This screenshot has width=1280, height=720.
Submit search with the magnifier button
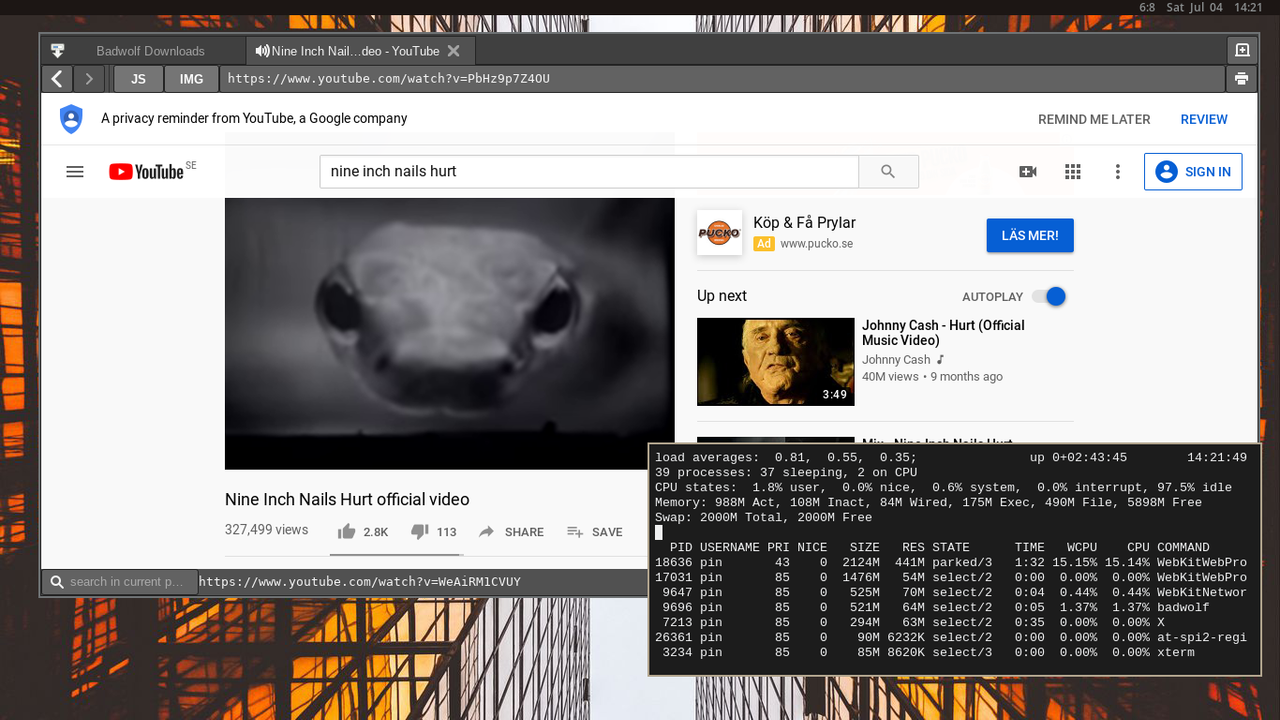coord(888,171)
